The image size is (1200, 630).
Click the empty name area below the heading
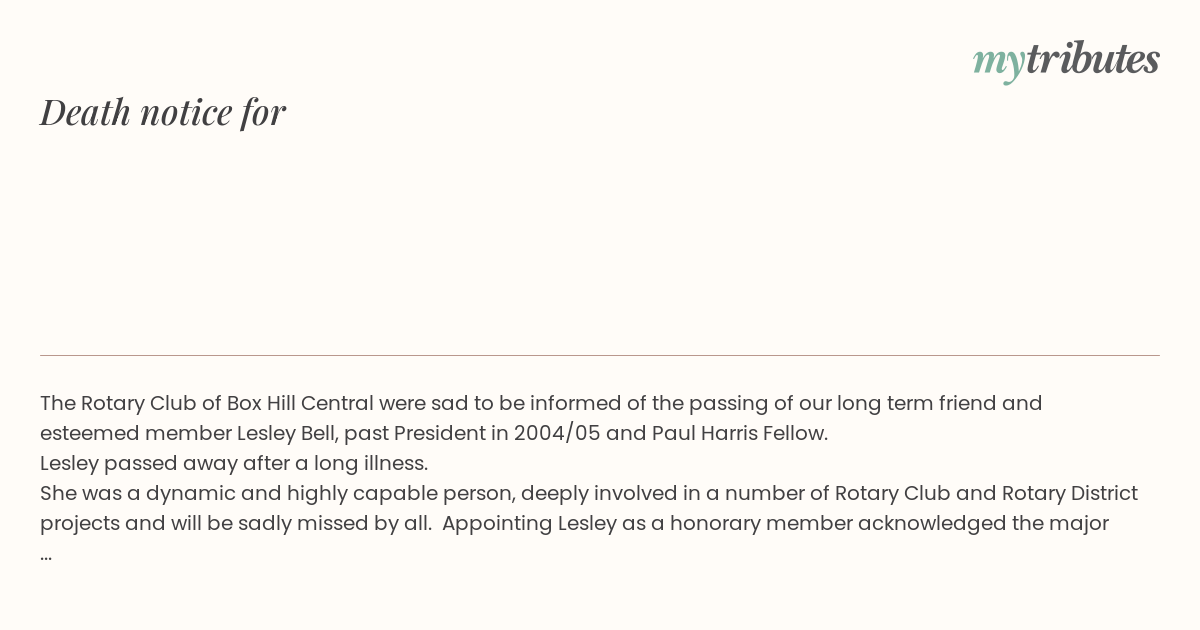click(400, 240)
